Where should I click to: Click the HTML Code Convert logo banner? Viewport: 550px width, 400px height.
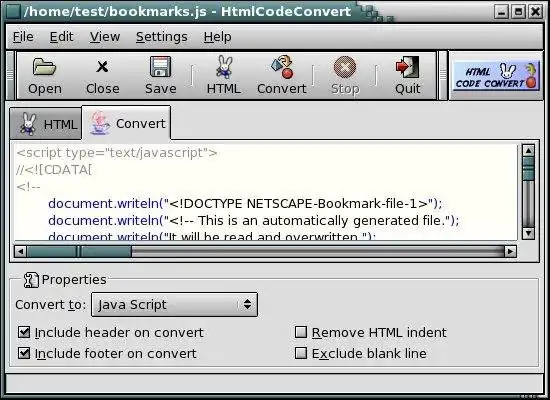pyautogui.click(x=496, y=76)
